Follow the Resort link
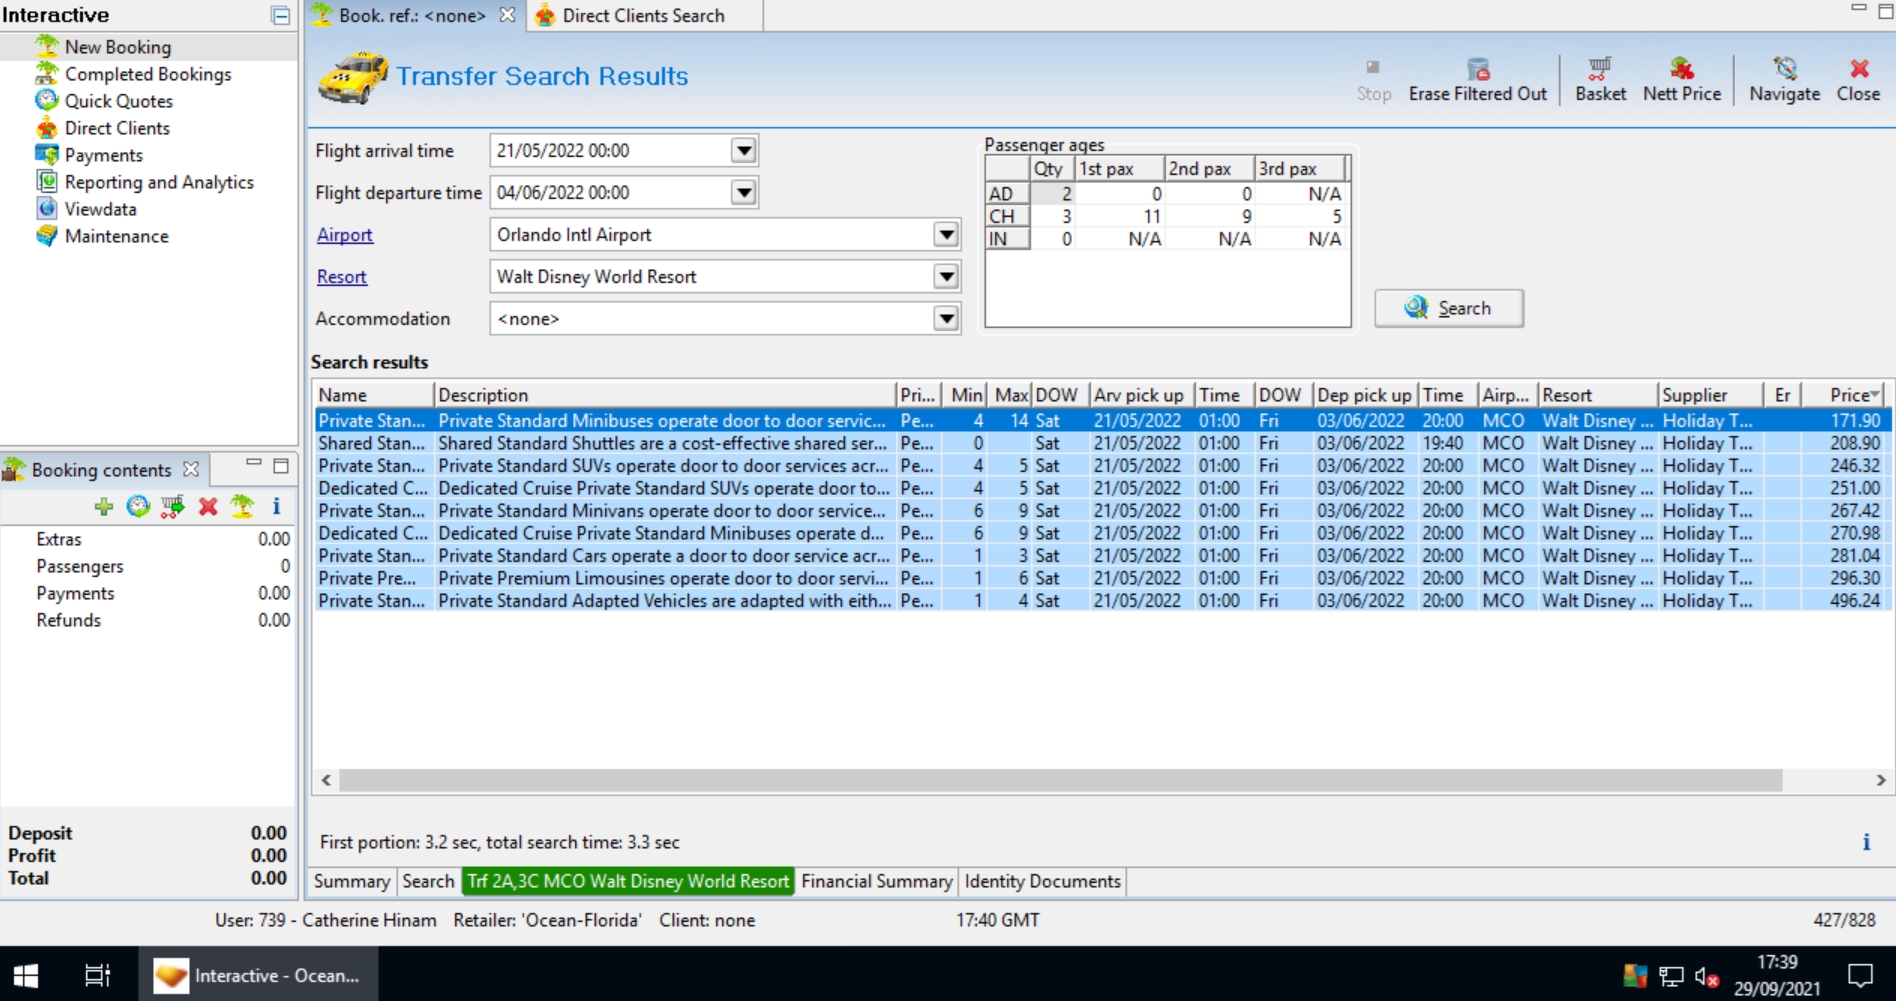The image size is (1896, 1001). pos(342,277)
